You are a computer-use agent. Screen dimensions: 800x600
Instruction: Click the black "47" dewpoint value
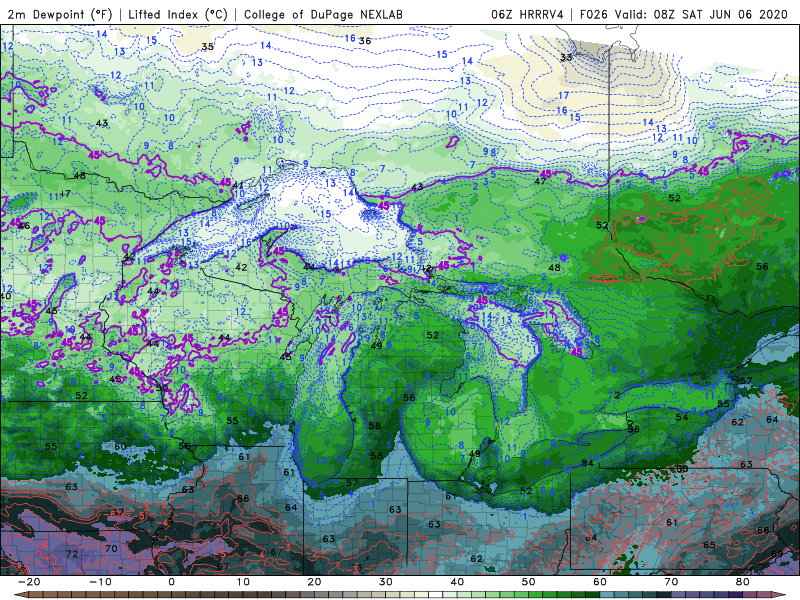540,181
